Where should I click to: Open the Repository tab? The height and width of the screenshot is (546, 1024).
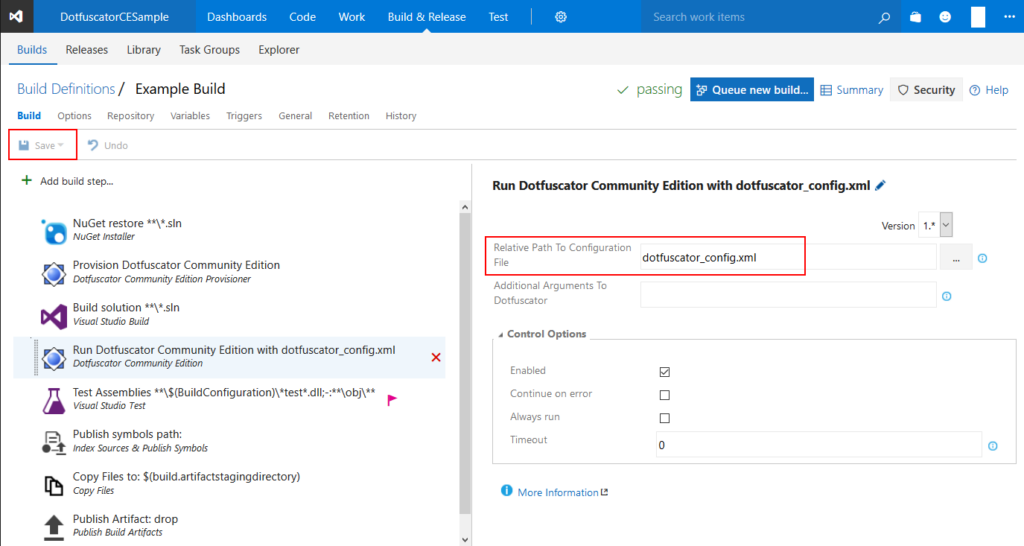[x=131, y=116]
